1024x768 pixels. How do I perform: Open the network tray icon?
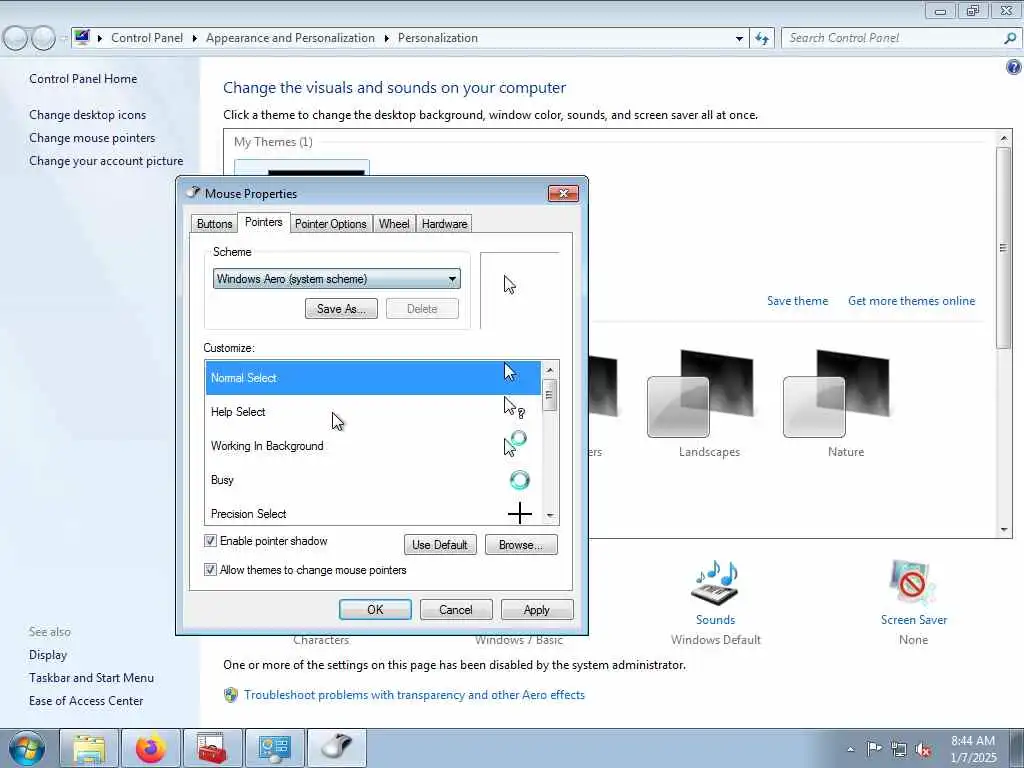coord(899,749)
